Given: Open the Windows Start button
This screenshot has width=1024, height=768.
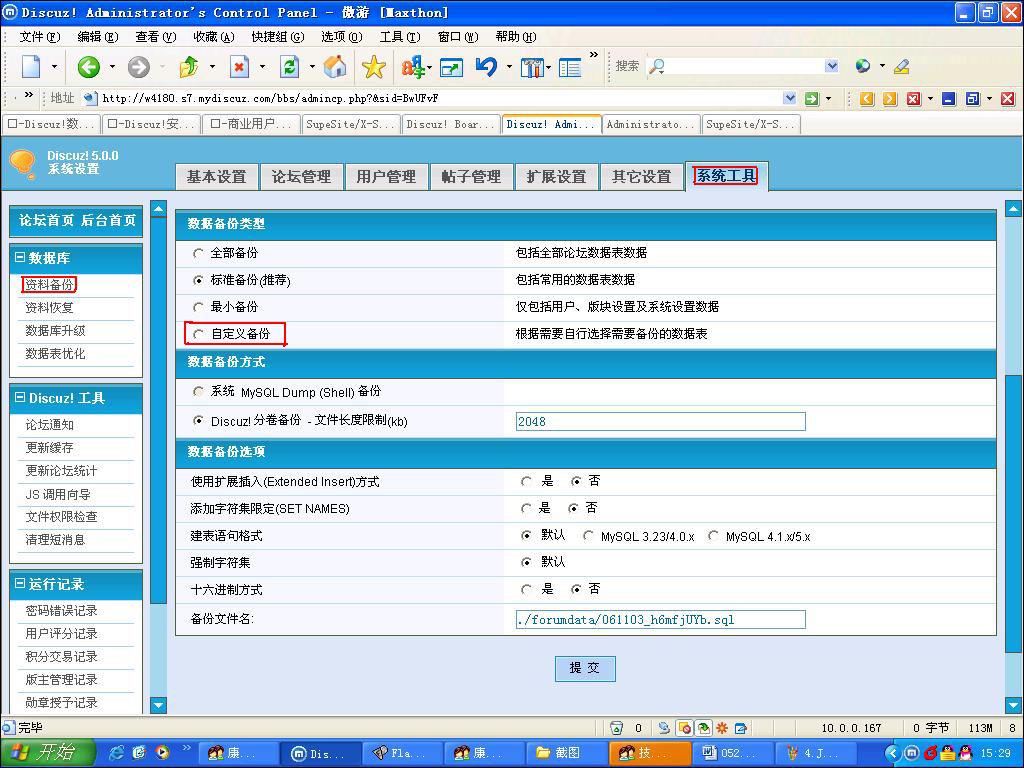Looking at the screenshot, I should 48,753.
